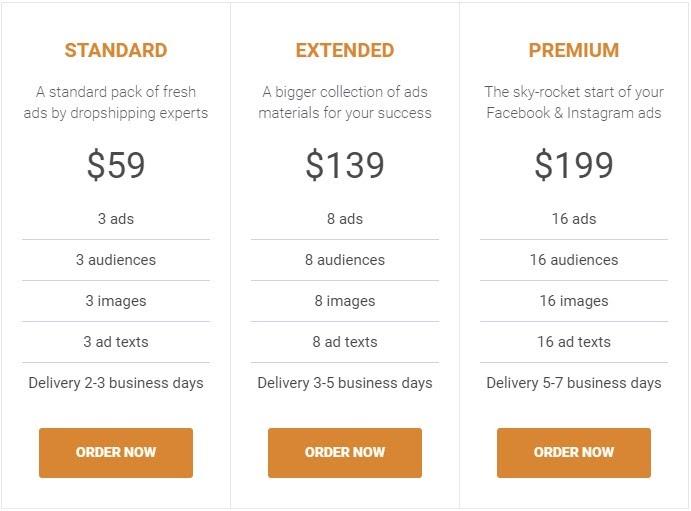
Task: Select the STANDARD plan heading
Action: coord(116,50)
